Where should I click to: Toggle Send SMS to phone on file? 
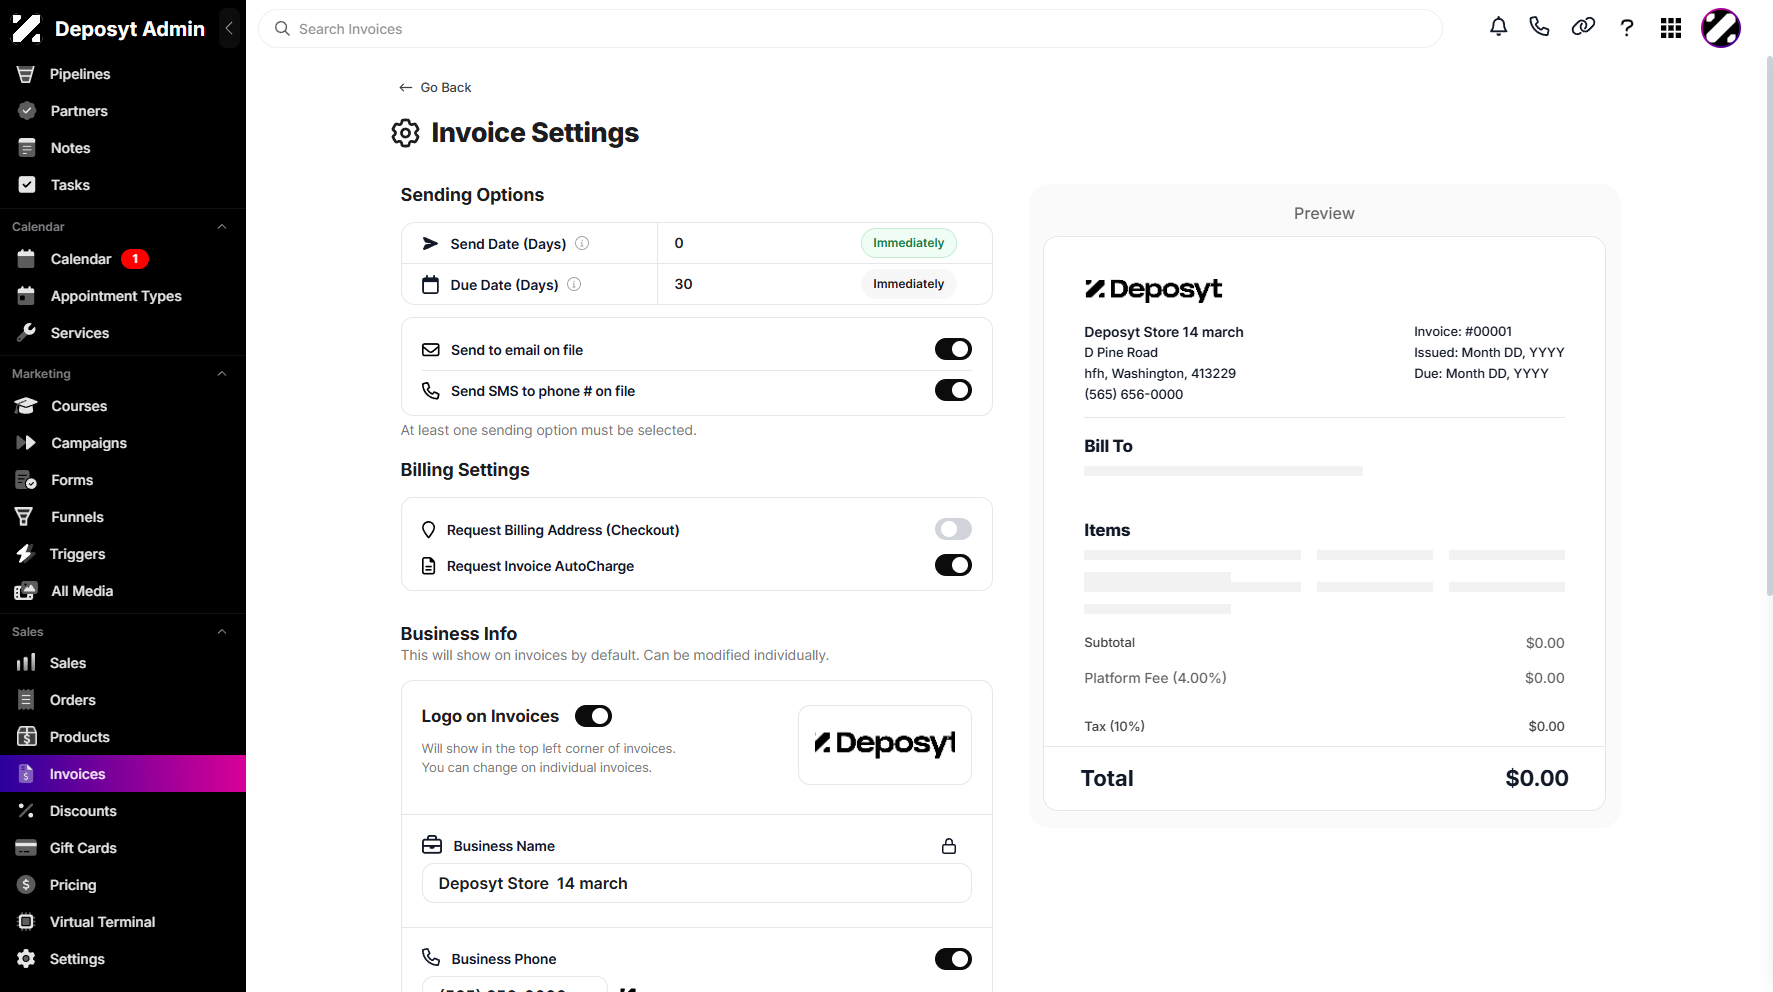click(953, 390)
